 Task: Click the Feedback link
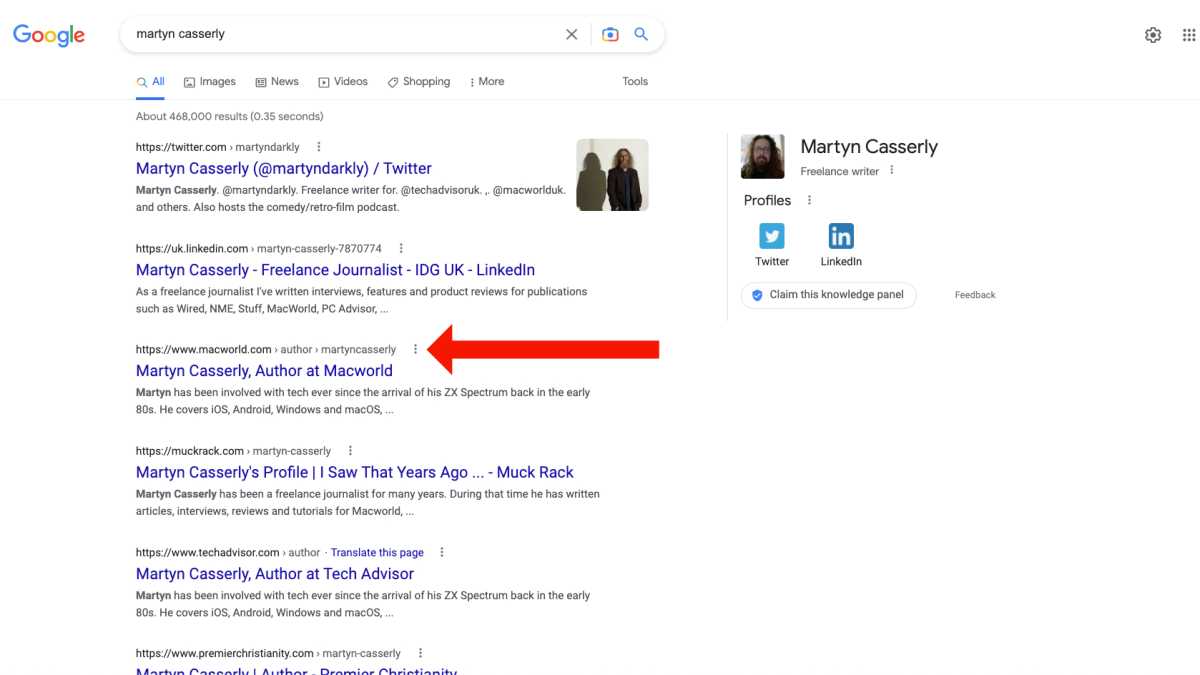[975, 295]
